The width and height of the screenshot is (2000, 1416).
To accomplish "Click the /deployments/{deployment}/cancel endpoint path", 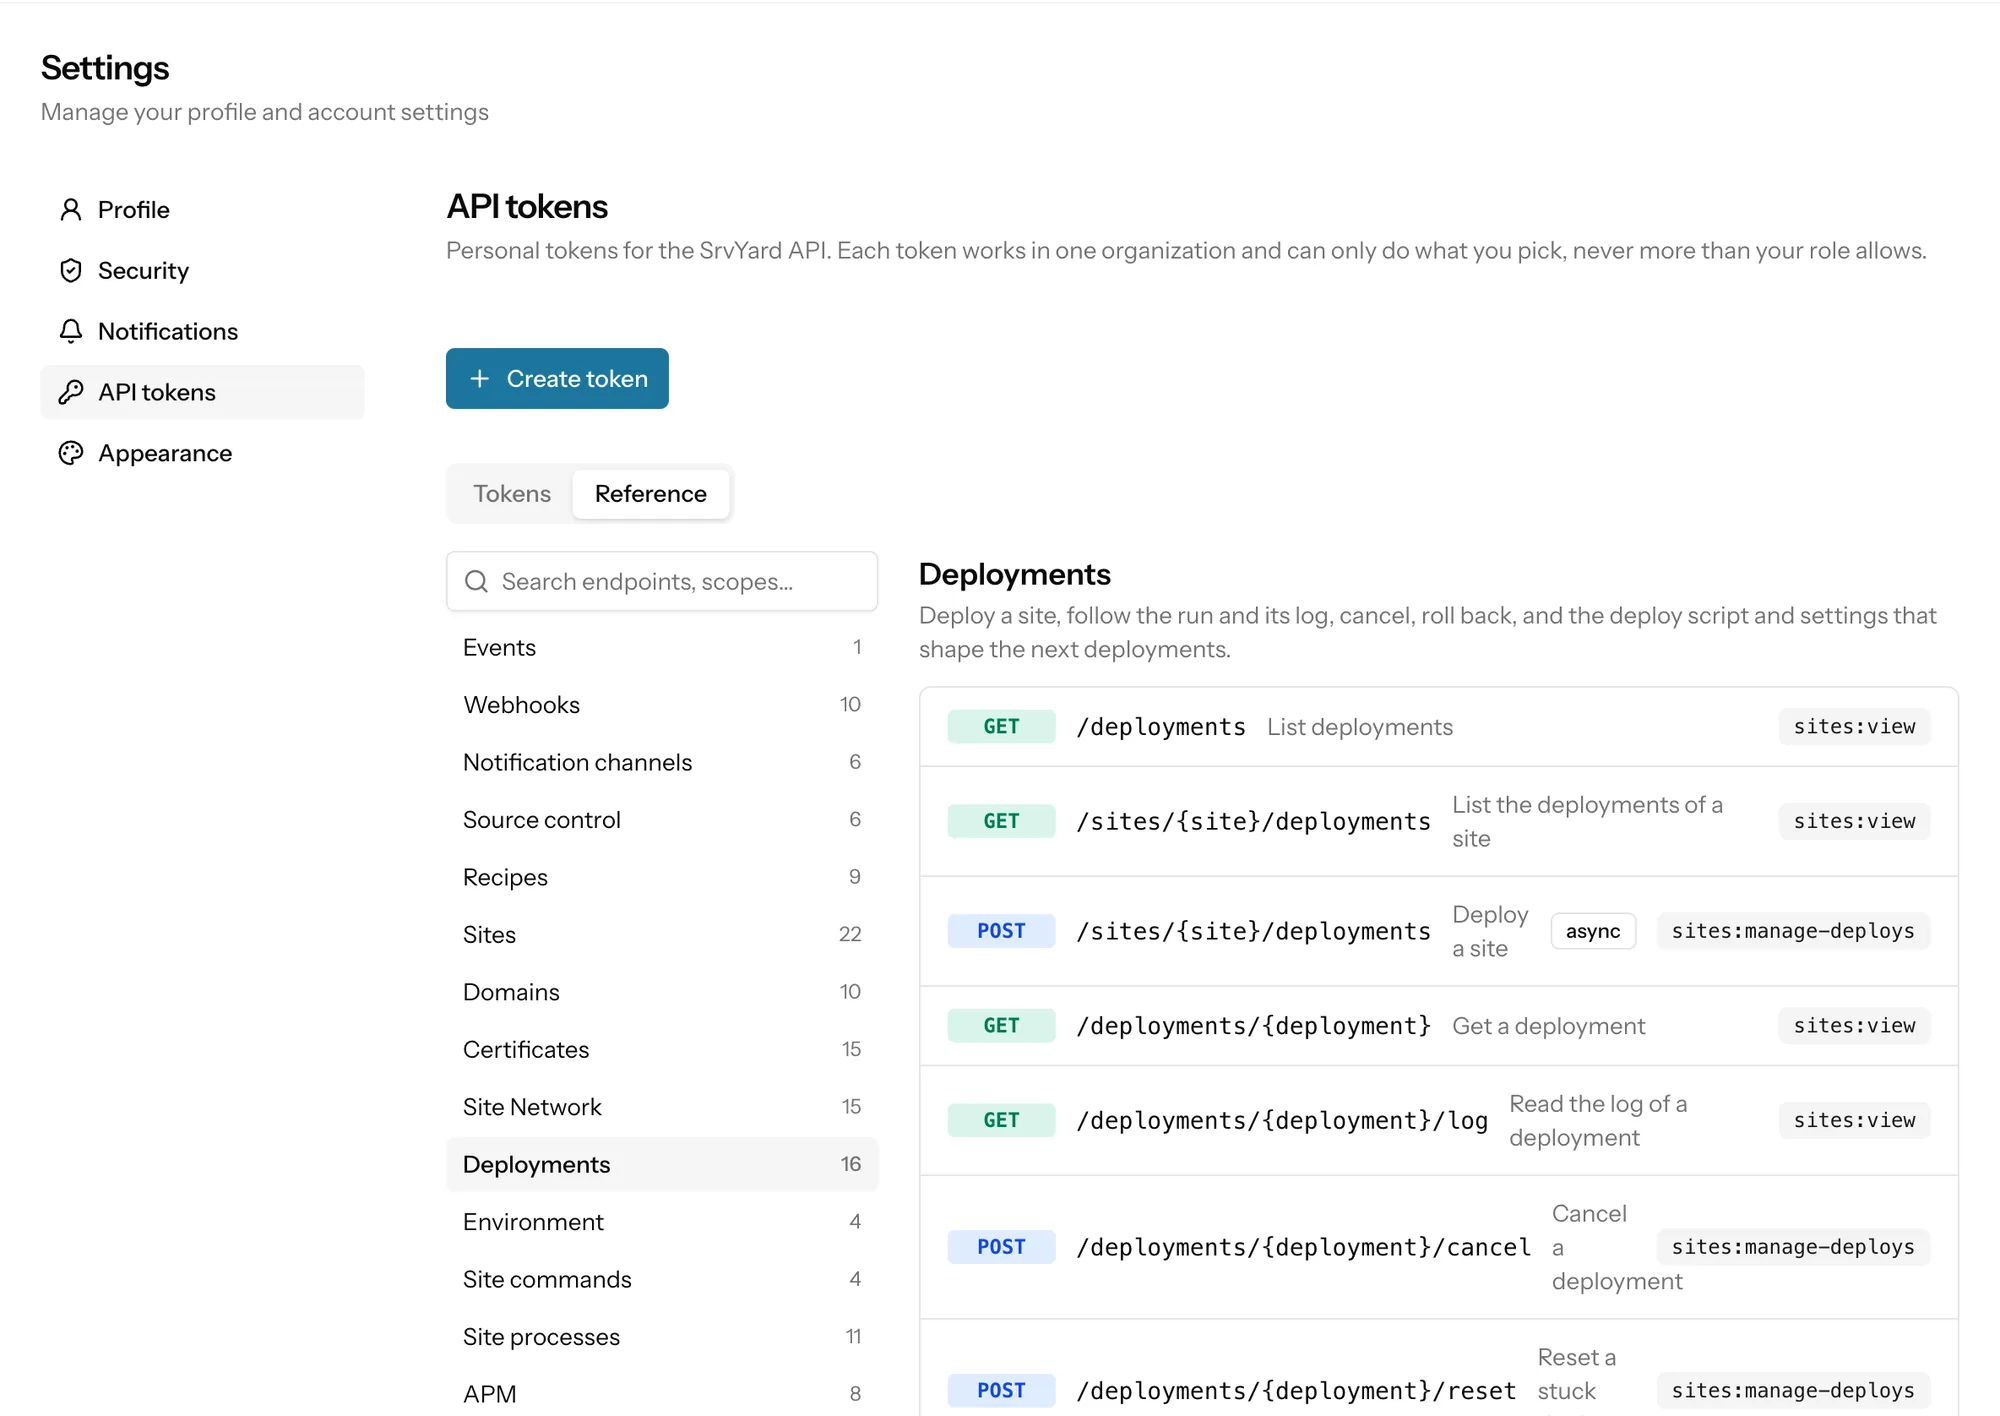I will click(x=1303, y=1248).
